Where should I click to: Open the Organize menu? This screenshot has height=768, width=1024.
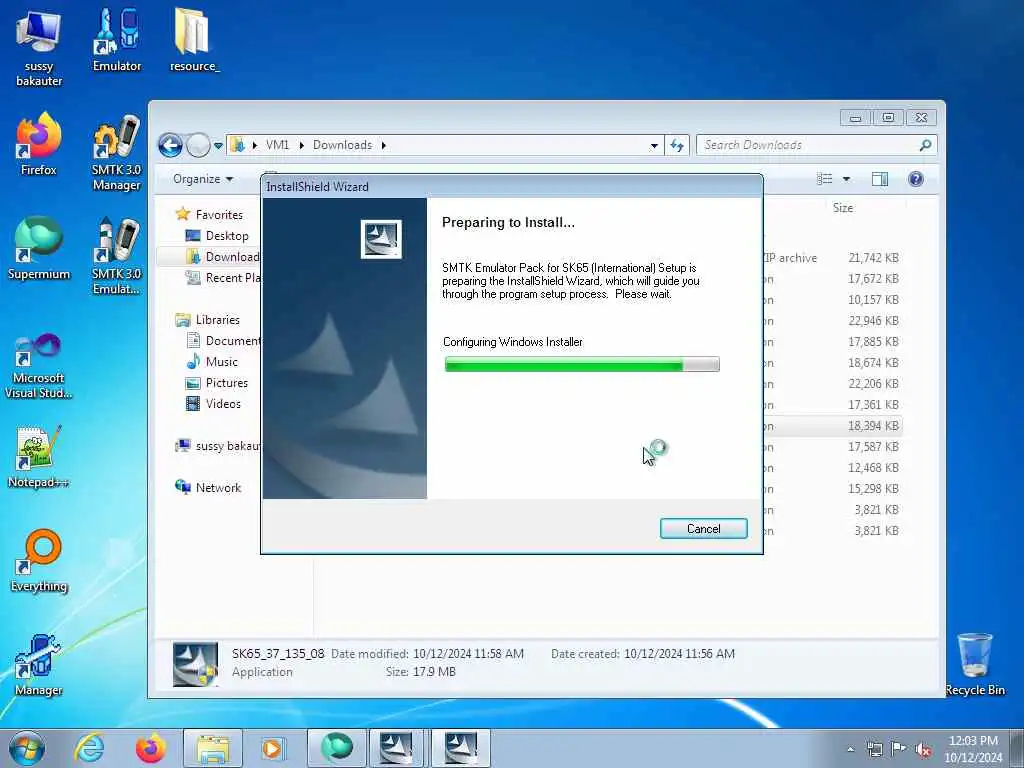point(203,179)
